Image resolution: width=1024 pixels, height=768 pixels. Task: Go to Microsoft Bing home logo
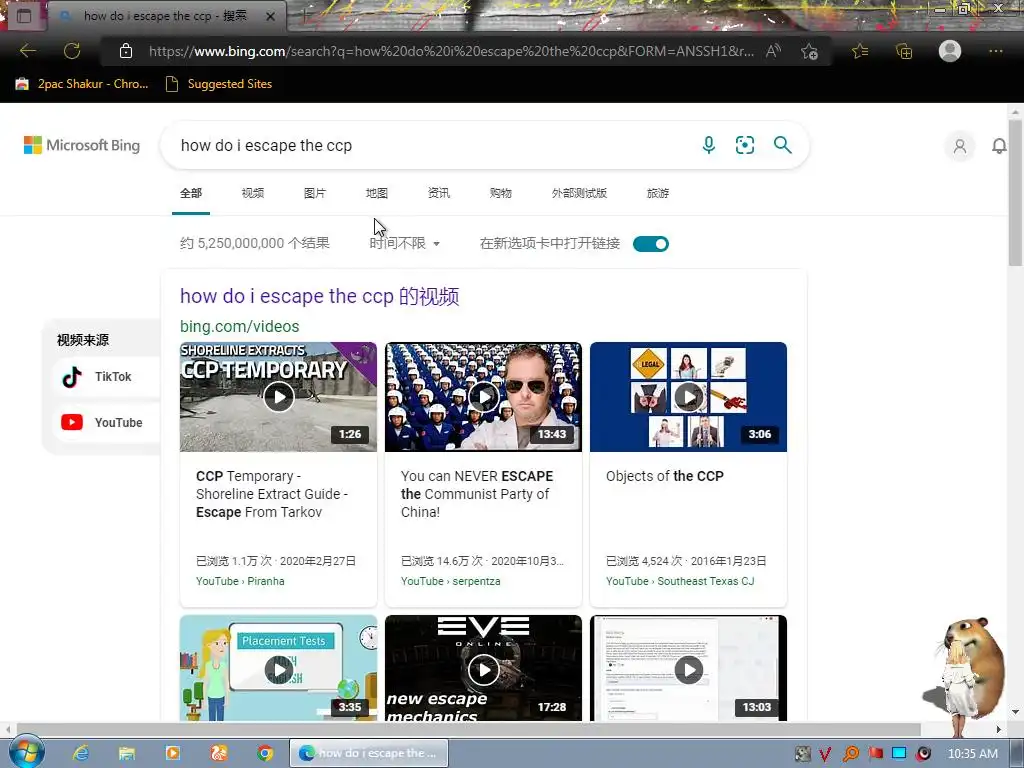(x=82, y=145)
